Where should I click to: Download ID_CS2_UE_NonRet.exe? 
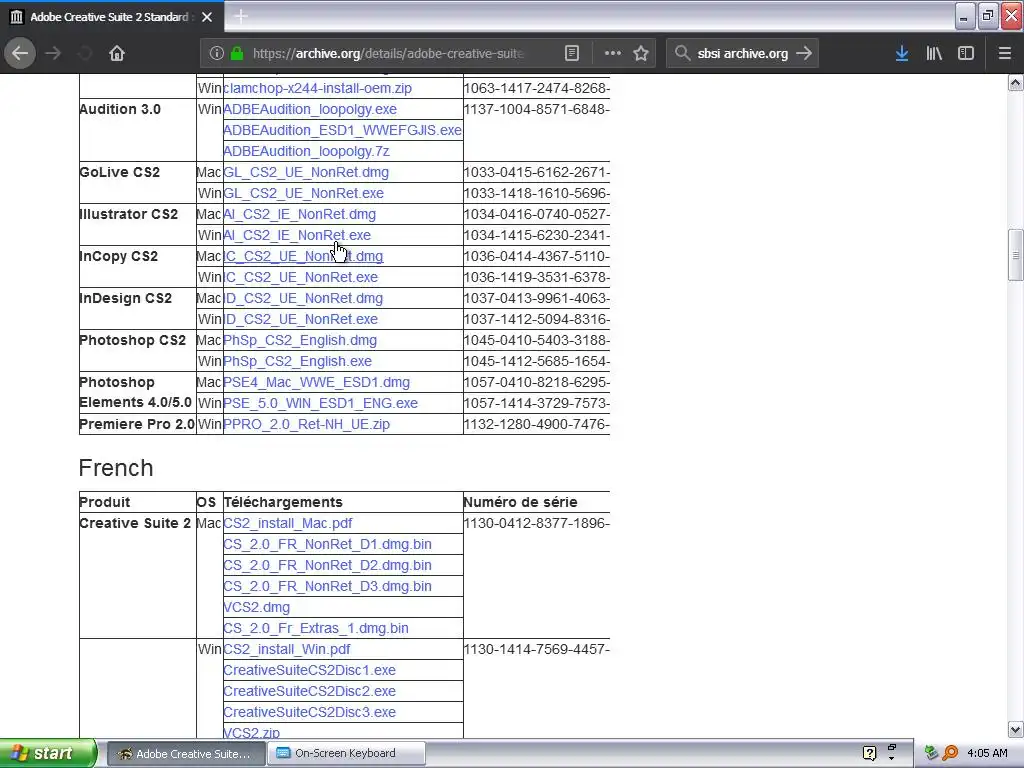coord(300,319)
